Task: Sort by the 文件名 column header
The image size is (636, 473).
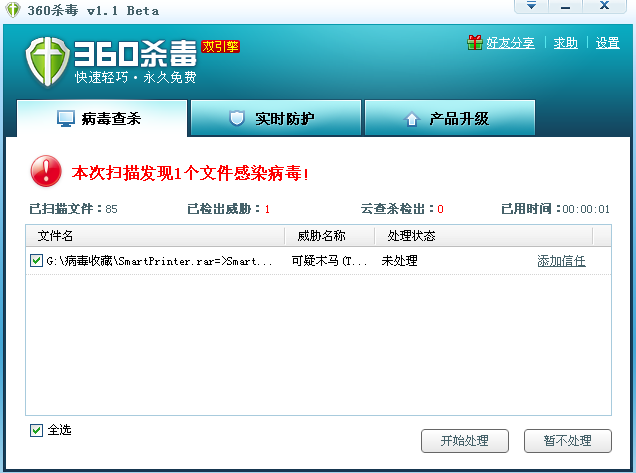Action: [155, 236]
